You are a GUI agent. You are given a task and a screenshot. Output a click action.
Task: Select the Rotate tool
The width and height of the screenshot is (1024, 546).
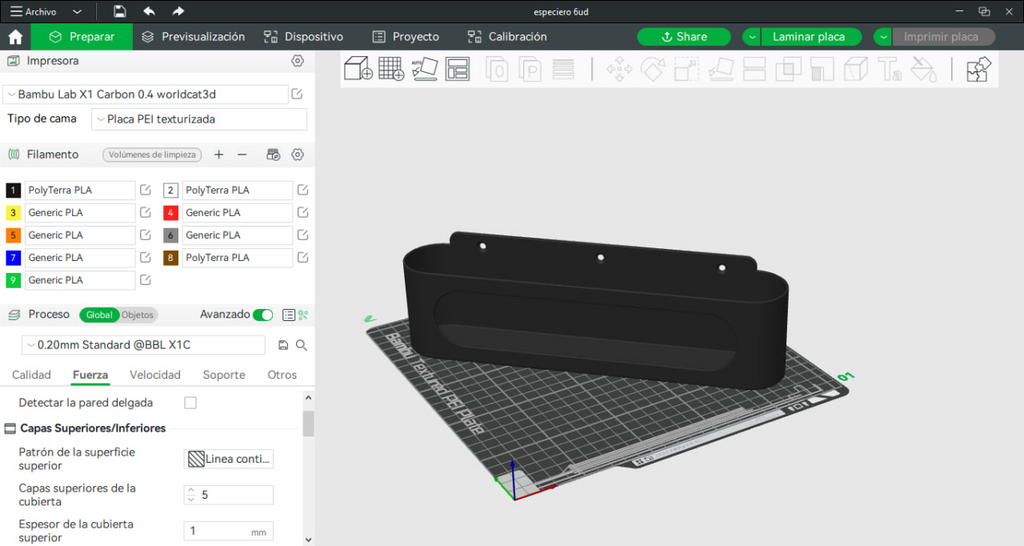652,69
